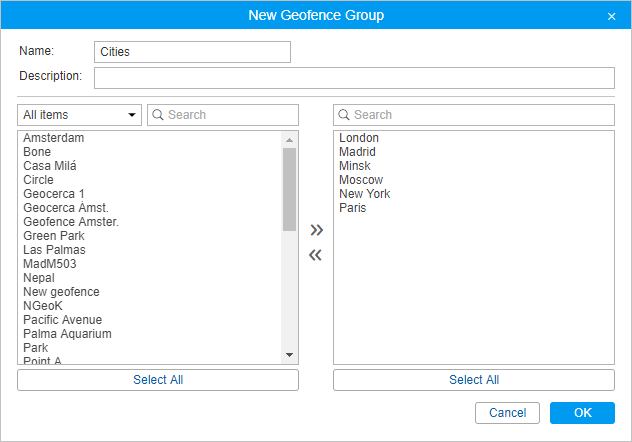Select Palma Aquarium in the left list
Screen dimensions: 632x442
coord(67,334)
